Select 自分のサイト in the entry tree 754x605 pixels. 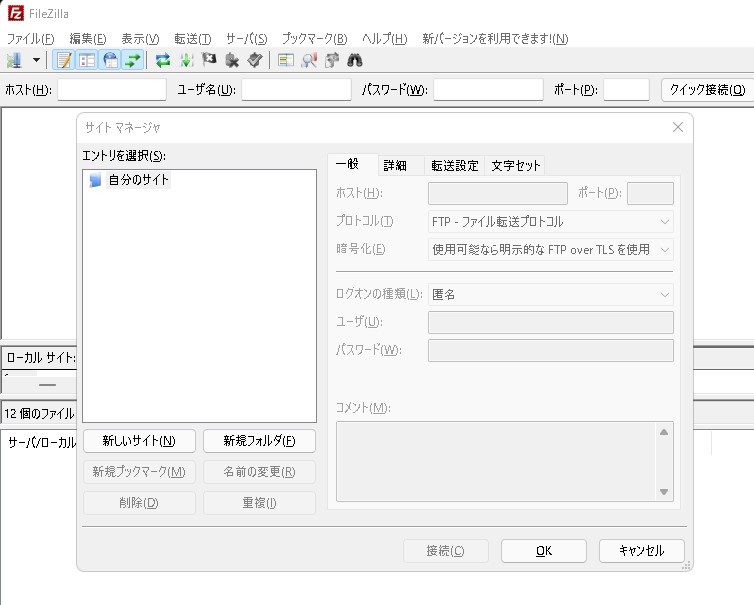(x=138, y=181)
